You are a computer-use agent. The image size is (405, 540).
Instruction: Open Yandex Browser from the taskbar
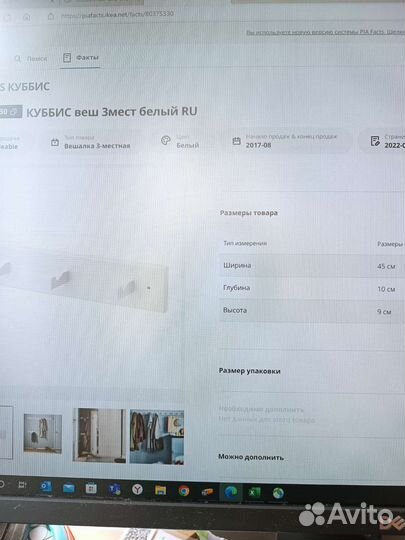[137, 489]
